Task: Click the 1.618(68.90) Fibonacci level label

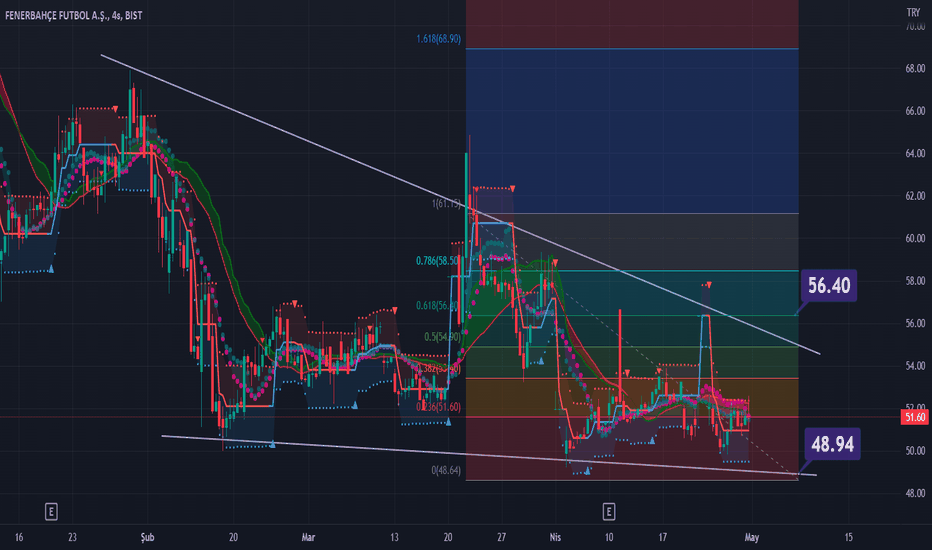Action: coord(438,39)
